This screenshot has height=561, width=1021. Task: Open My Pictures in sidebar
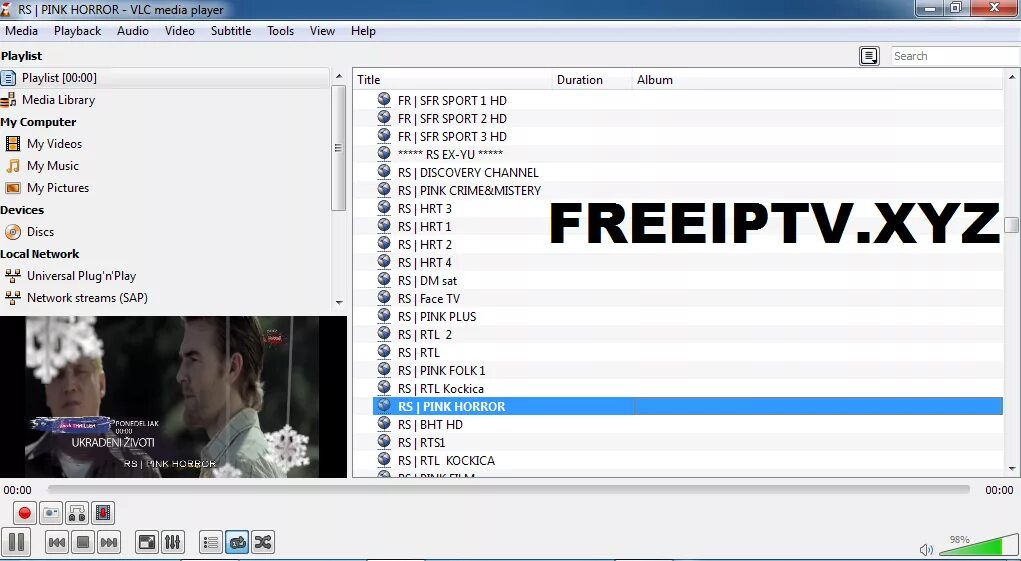(165, 187)
